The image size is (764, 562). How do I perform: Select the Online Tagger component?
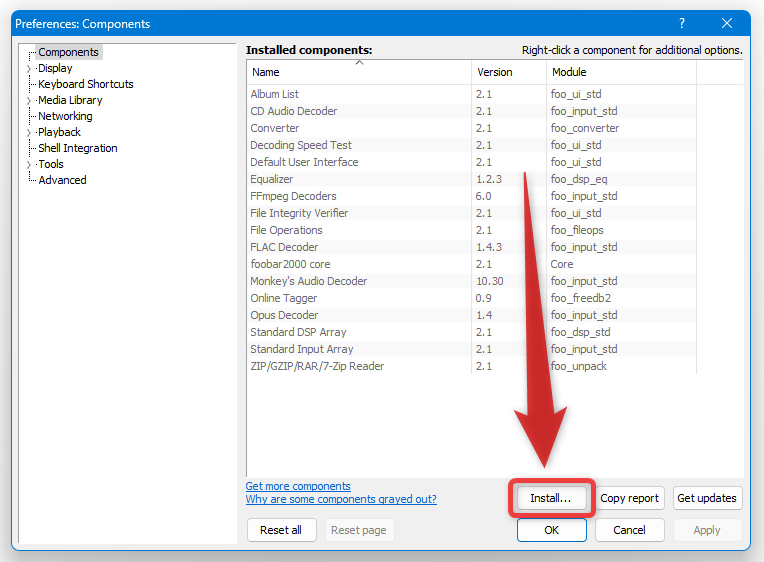[x=471, y=298]
